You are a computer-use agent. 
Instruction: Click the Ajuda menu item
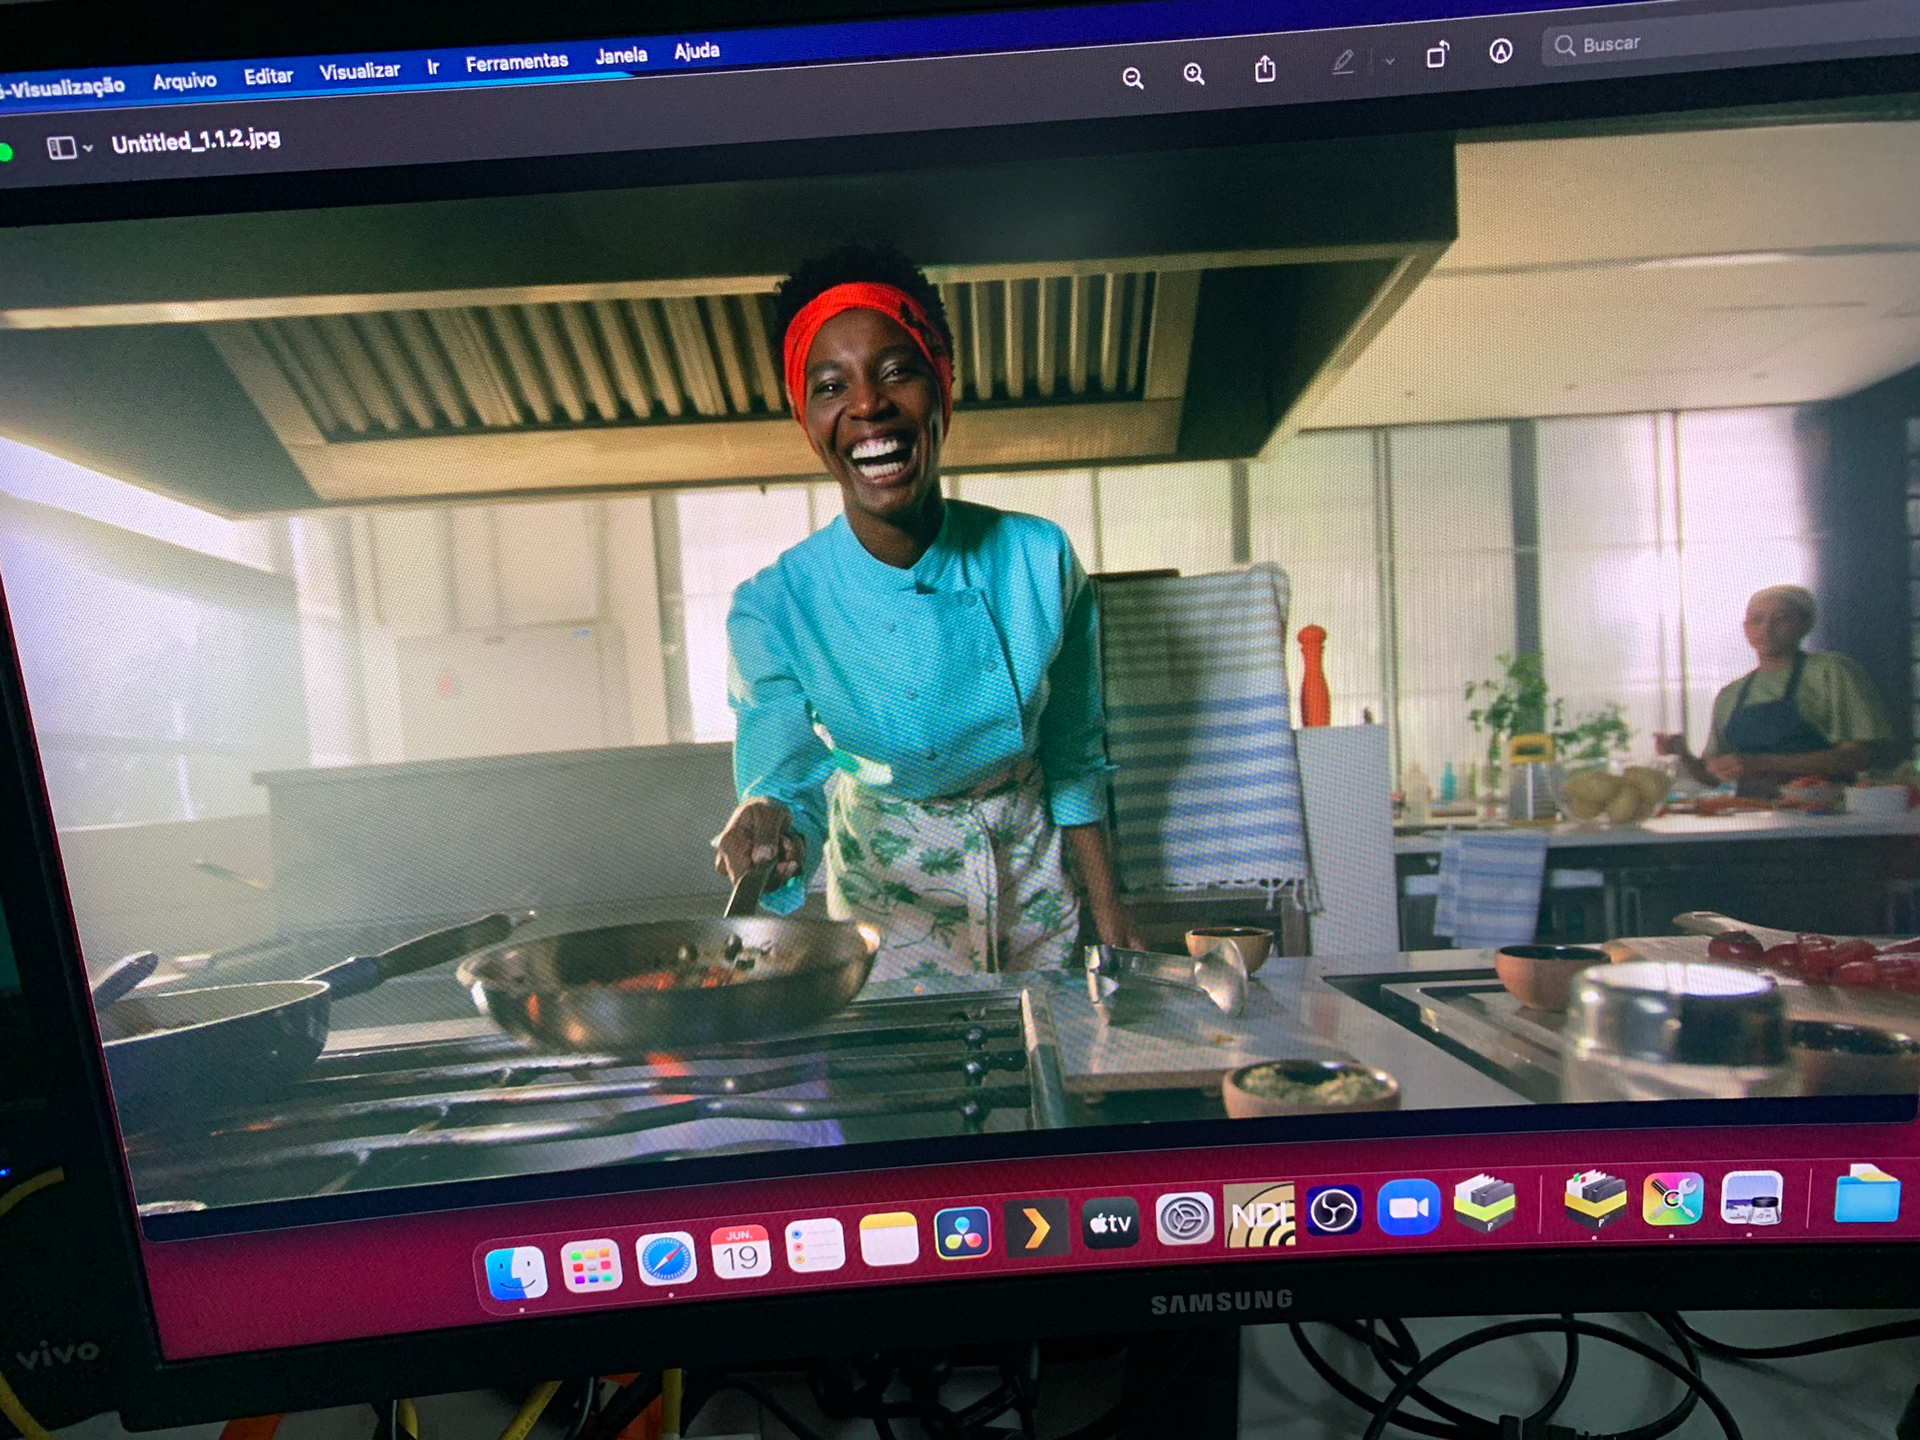pyautogui.click(x=696, y=51)
